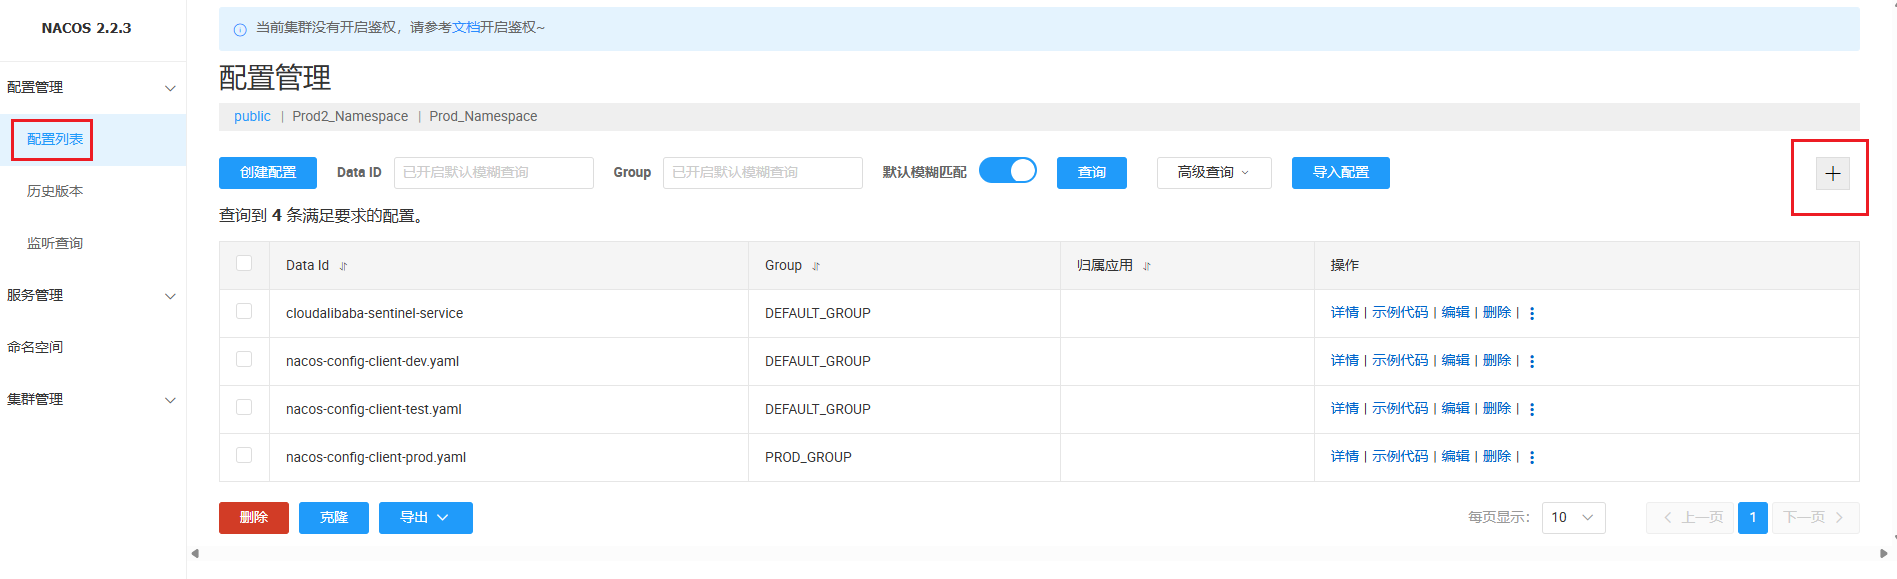Click 删除 for nacos-config-client-dev.yaml row
The height and width of the screenshot is (579, 1897).
pyautogui.click(x=1497, y=361)
